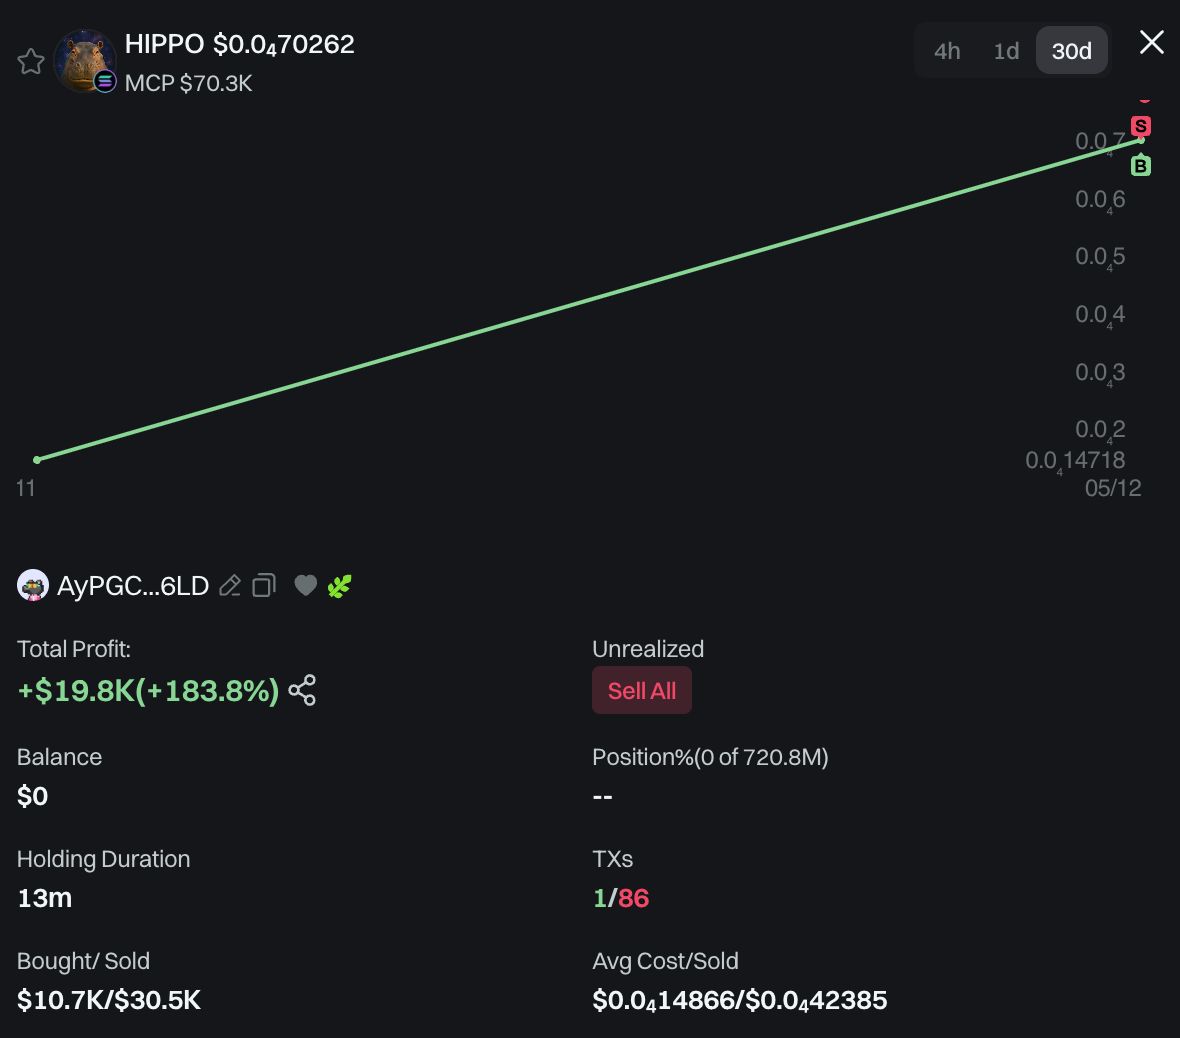Screen dimensions: 1180x1038
Task: Click the red S sell marker
Action: [1141, 126]
